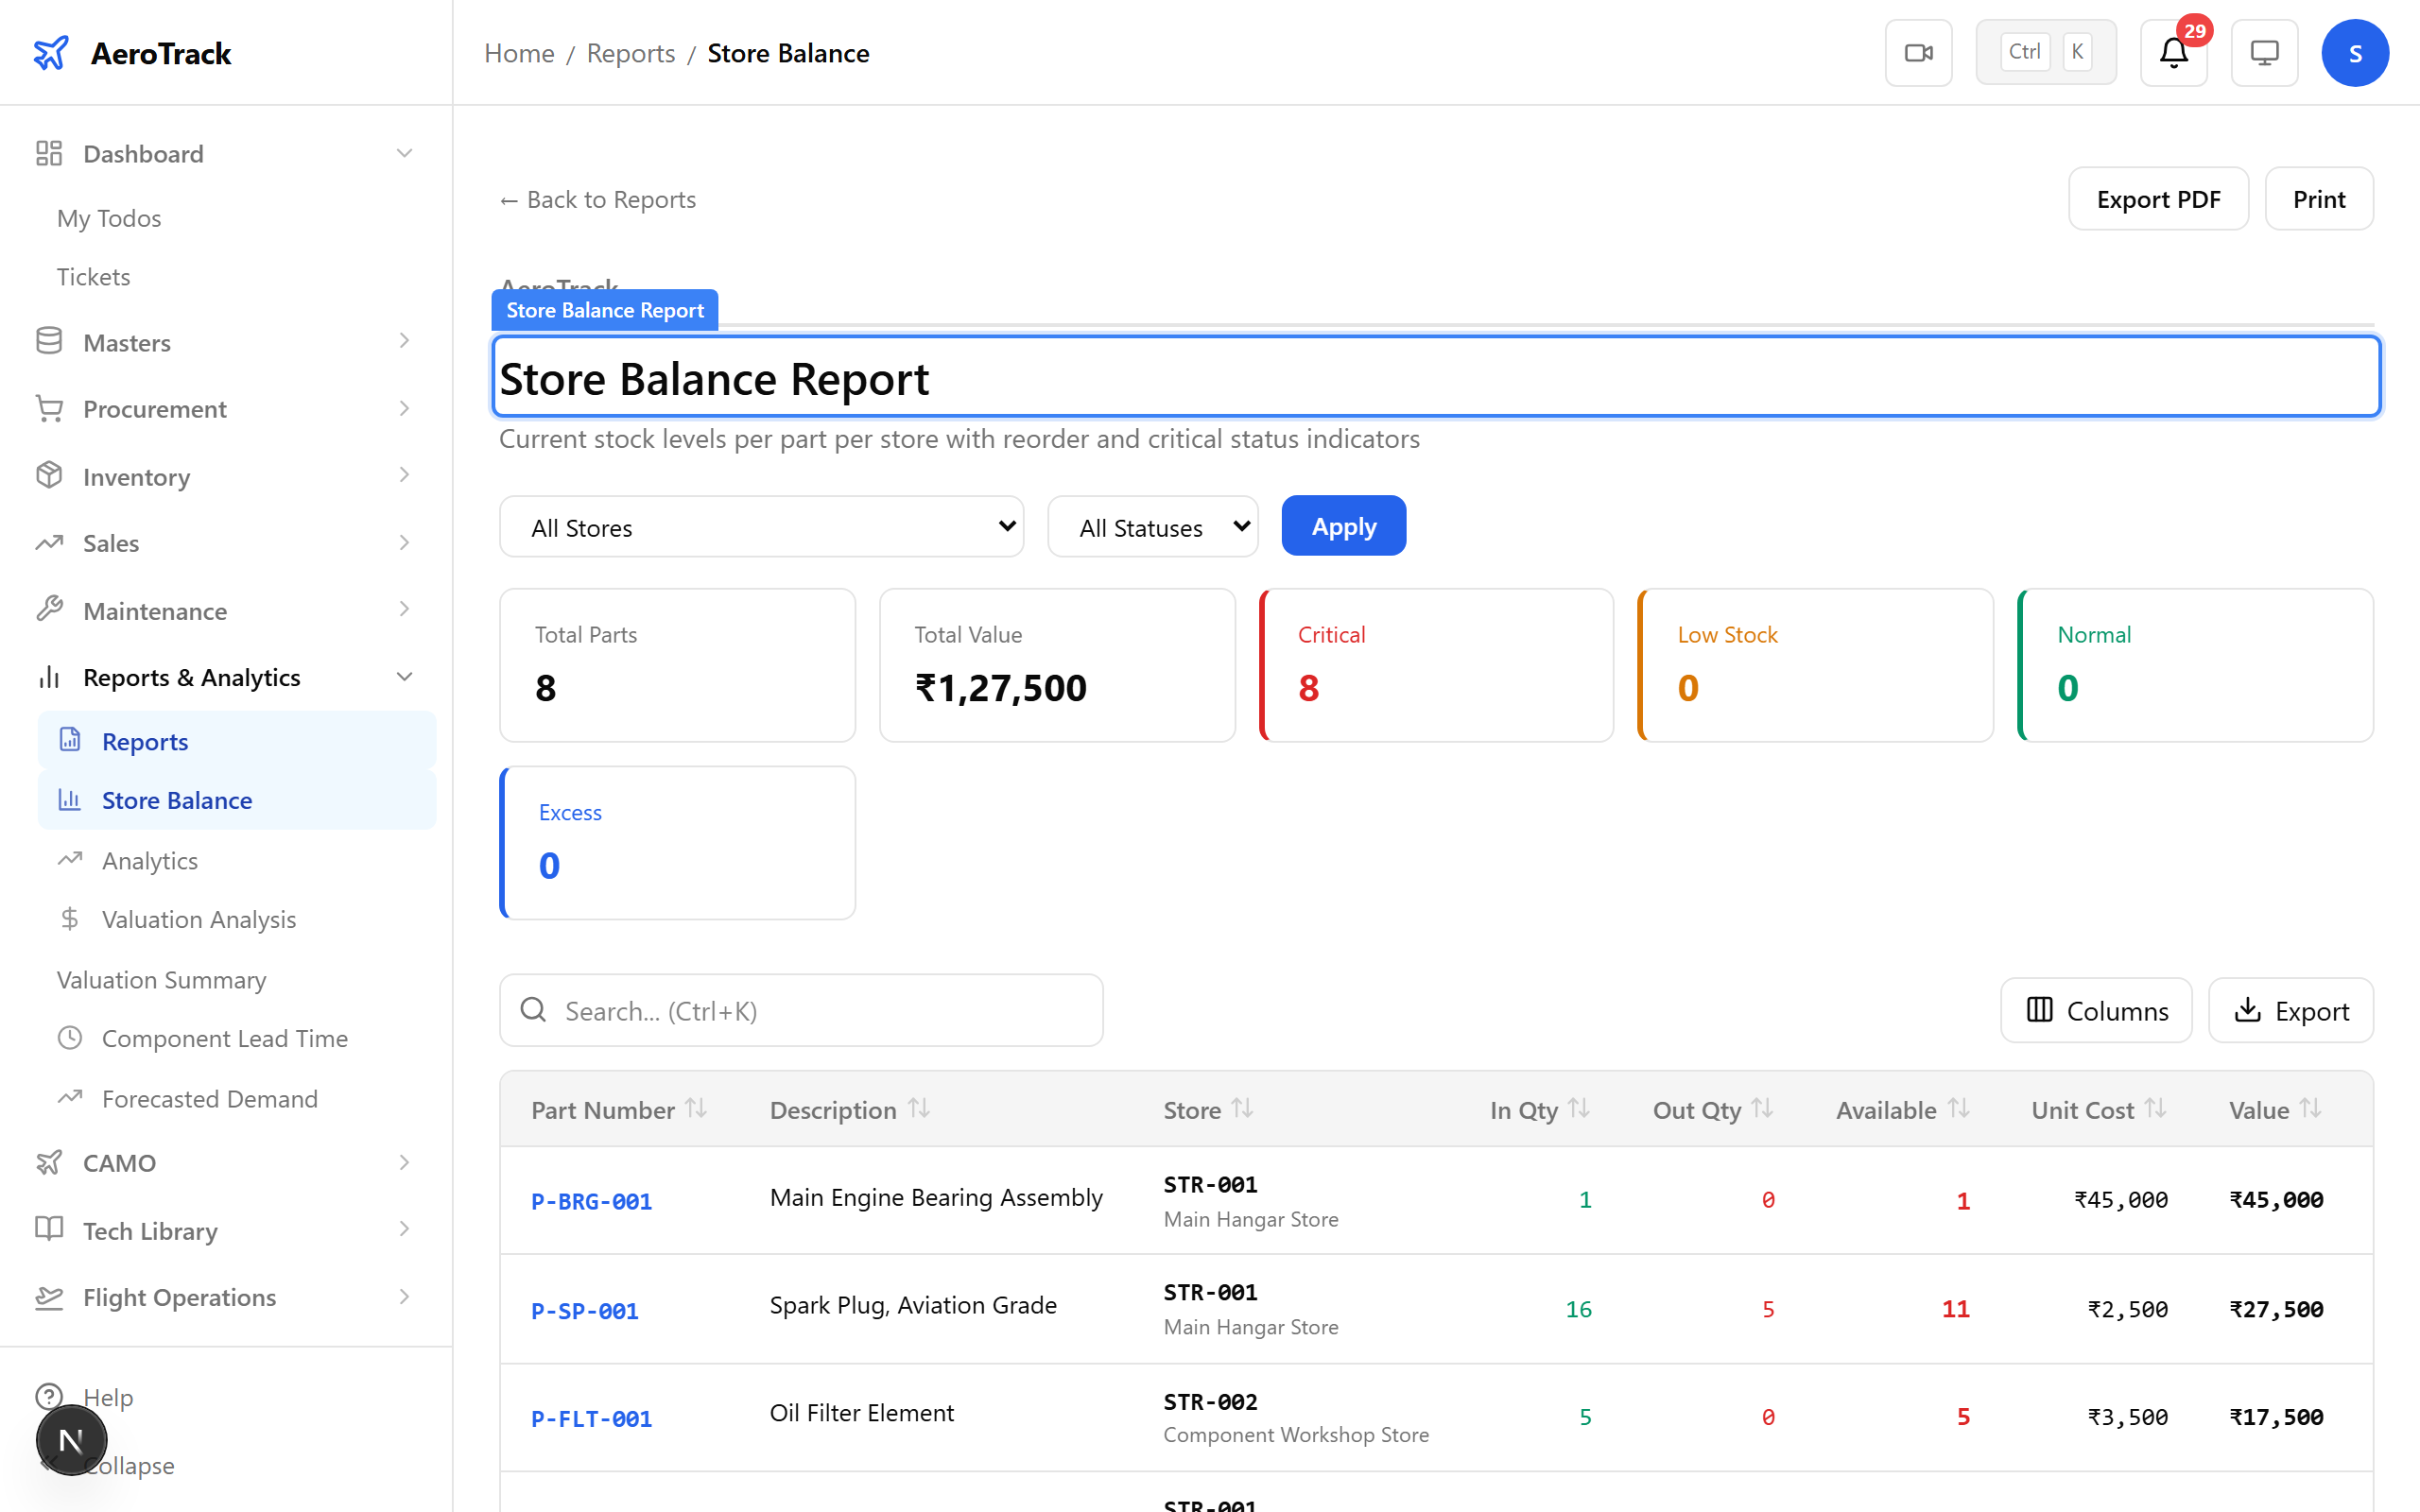
Task: Click the video camera icon in header
Action: (x=1918, y=52)
